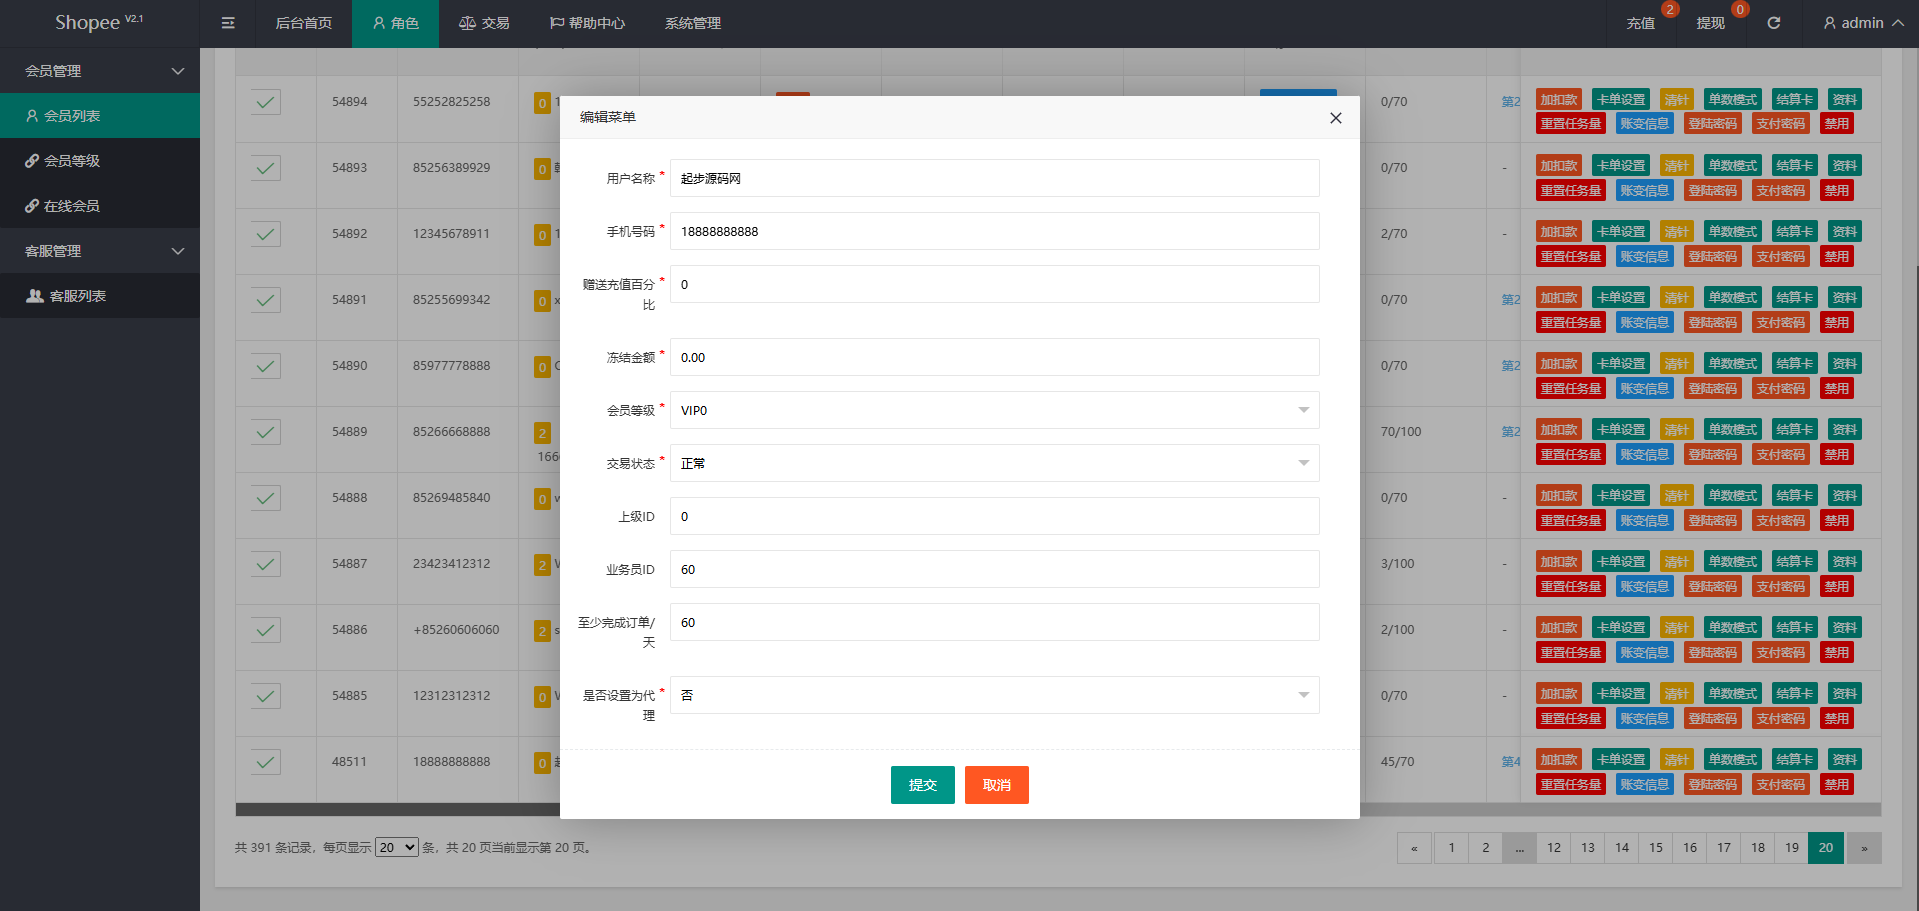Close the 编辑菜单 dialog with X
1919x911 pixels.
1335,118
